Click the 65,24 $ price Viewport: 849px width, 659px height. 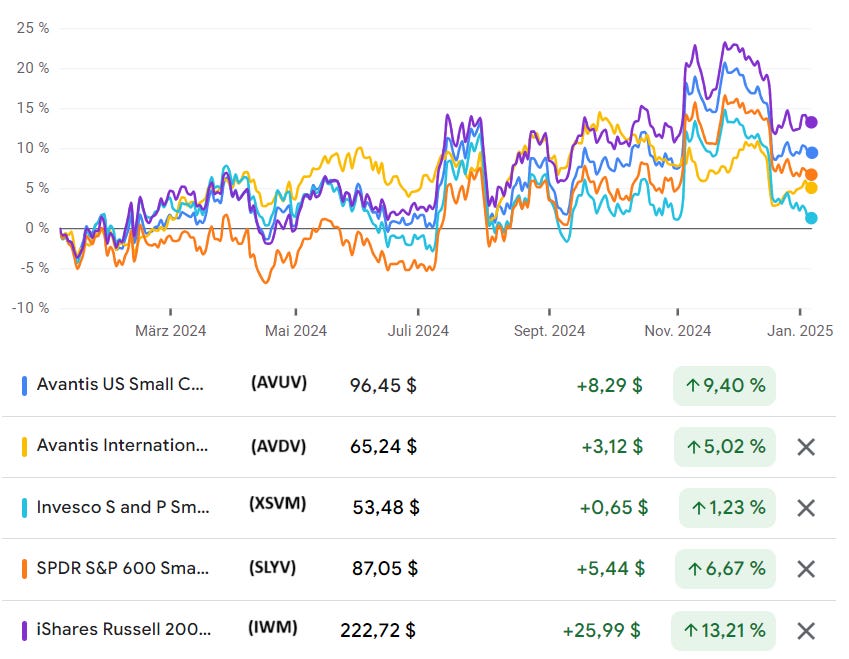(x=383, y=447)
